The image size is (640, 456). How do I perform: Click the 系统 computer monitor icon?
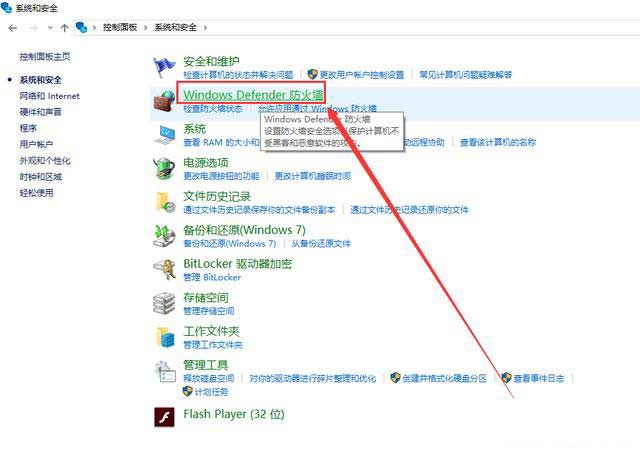164,135
